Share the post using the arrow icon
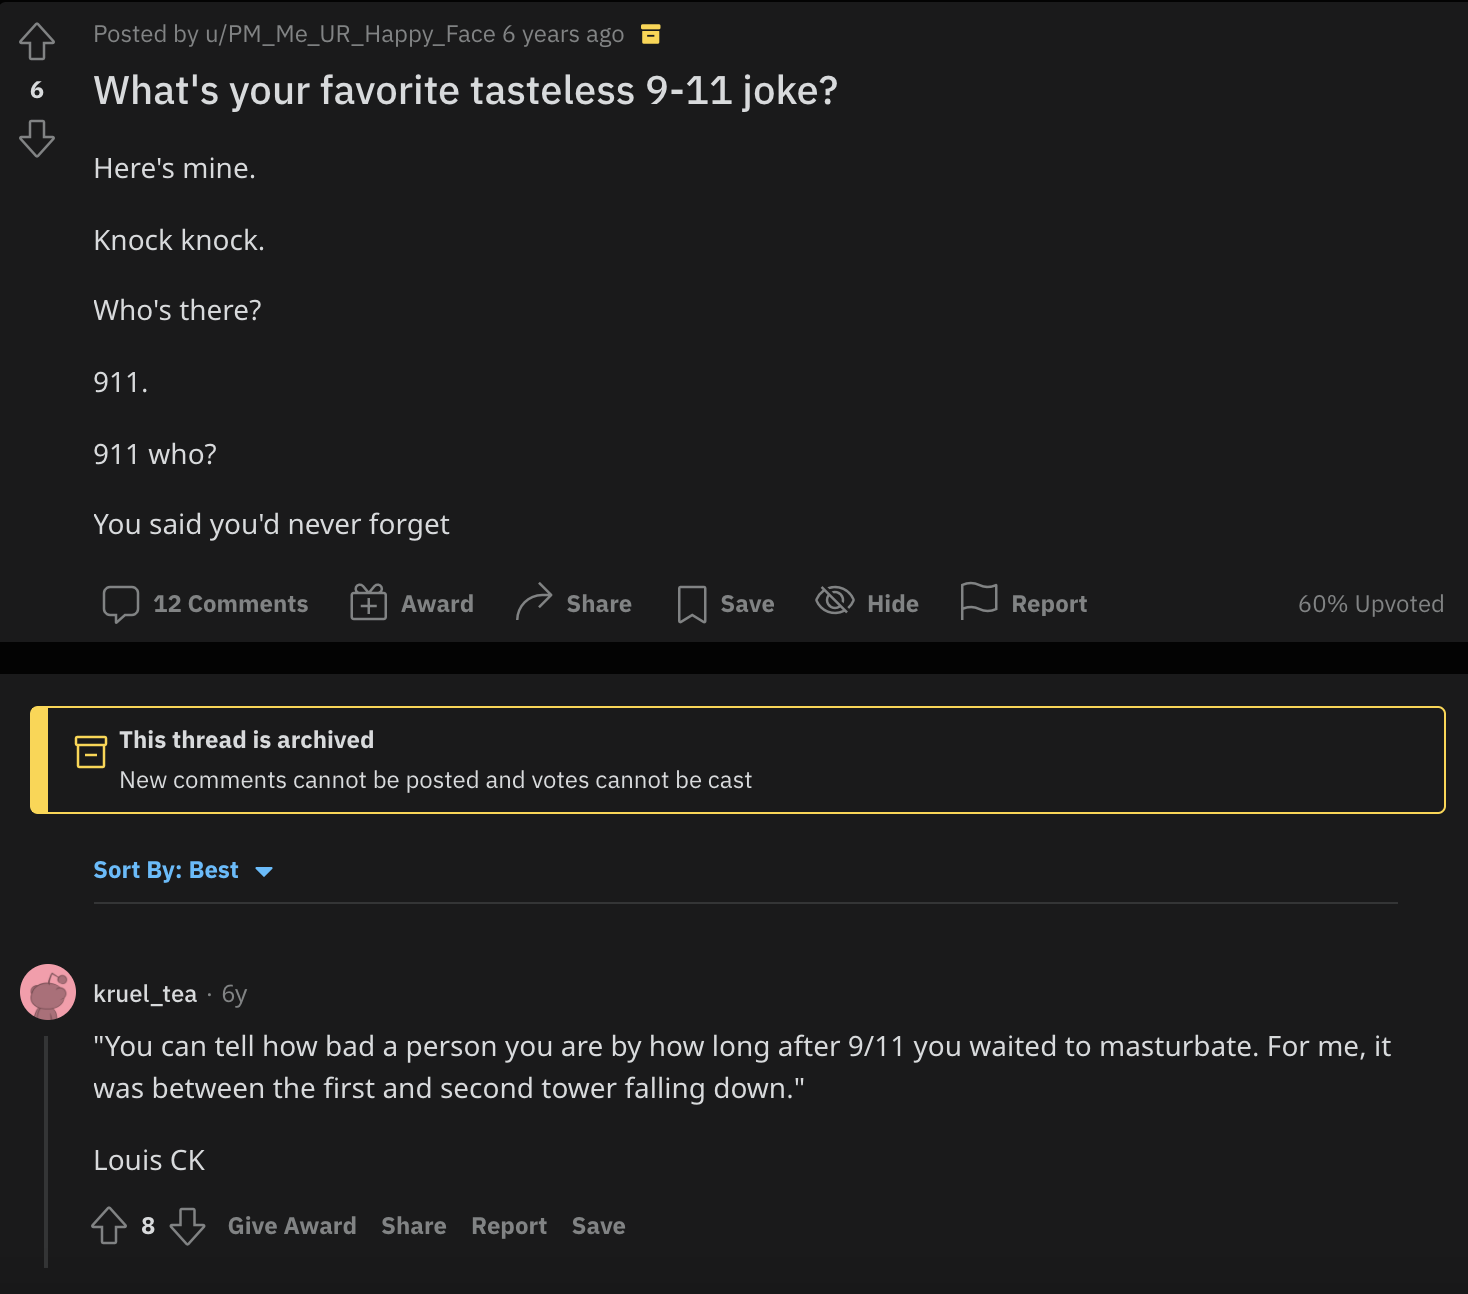 pos(536,602)
